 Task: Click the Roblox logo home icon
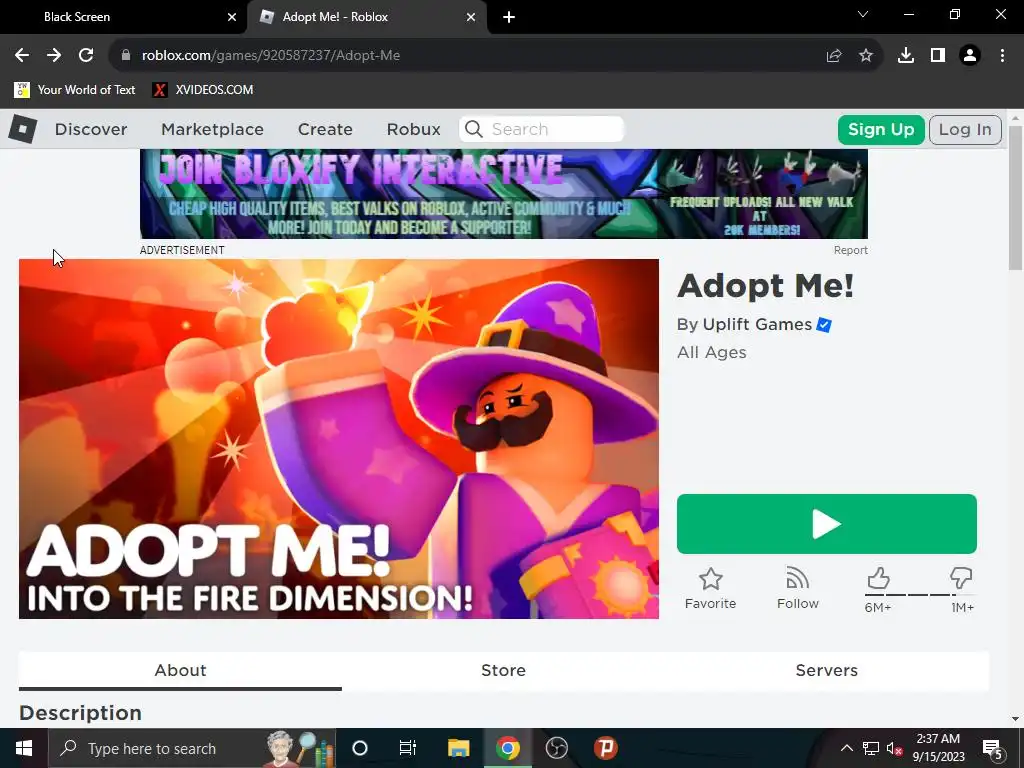(x=23, y=129)
